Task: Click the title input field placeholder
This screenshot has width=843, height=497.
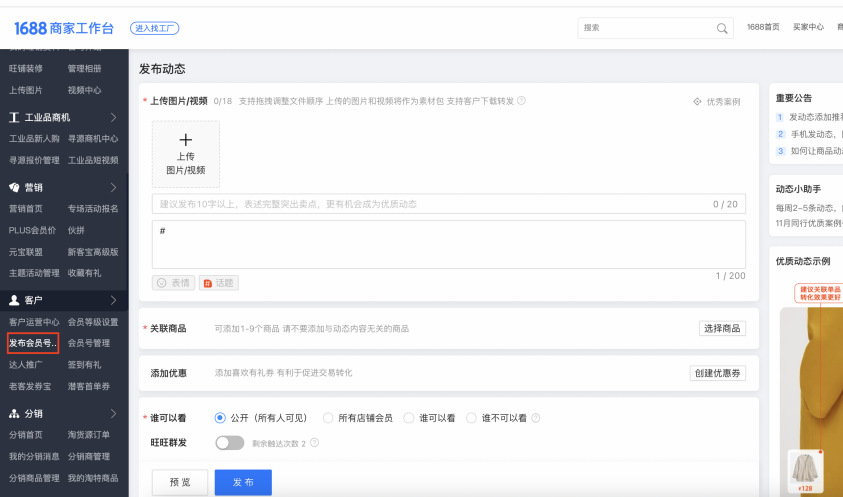Action: [x=430, y=204]
